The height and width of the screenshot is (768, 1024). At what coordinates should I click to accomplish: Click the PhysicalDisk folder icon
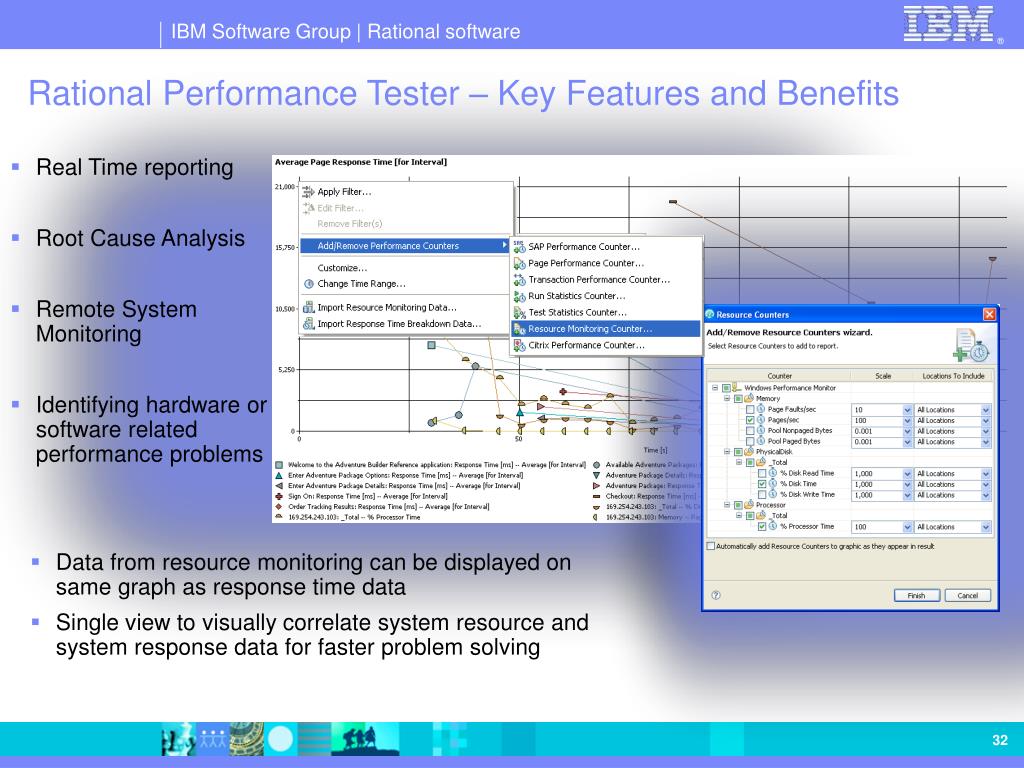(749, 451)
